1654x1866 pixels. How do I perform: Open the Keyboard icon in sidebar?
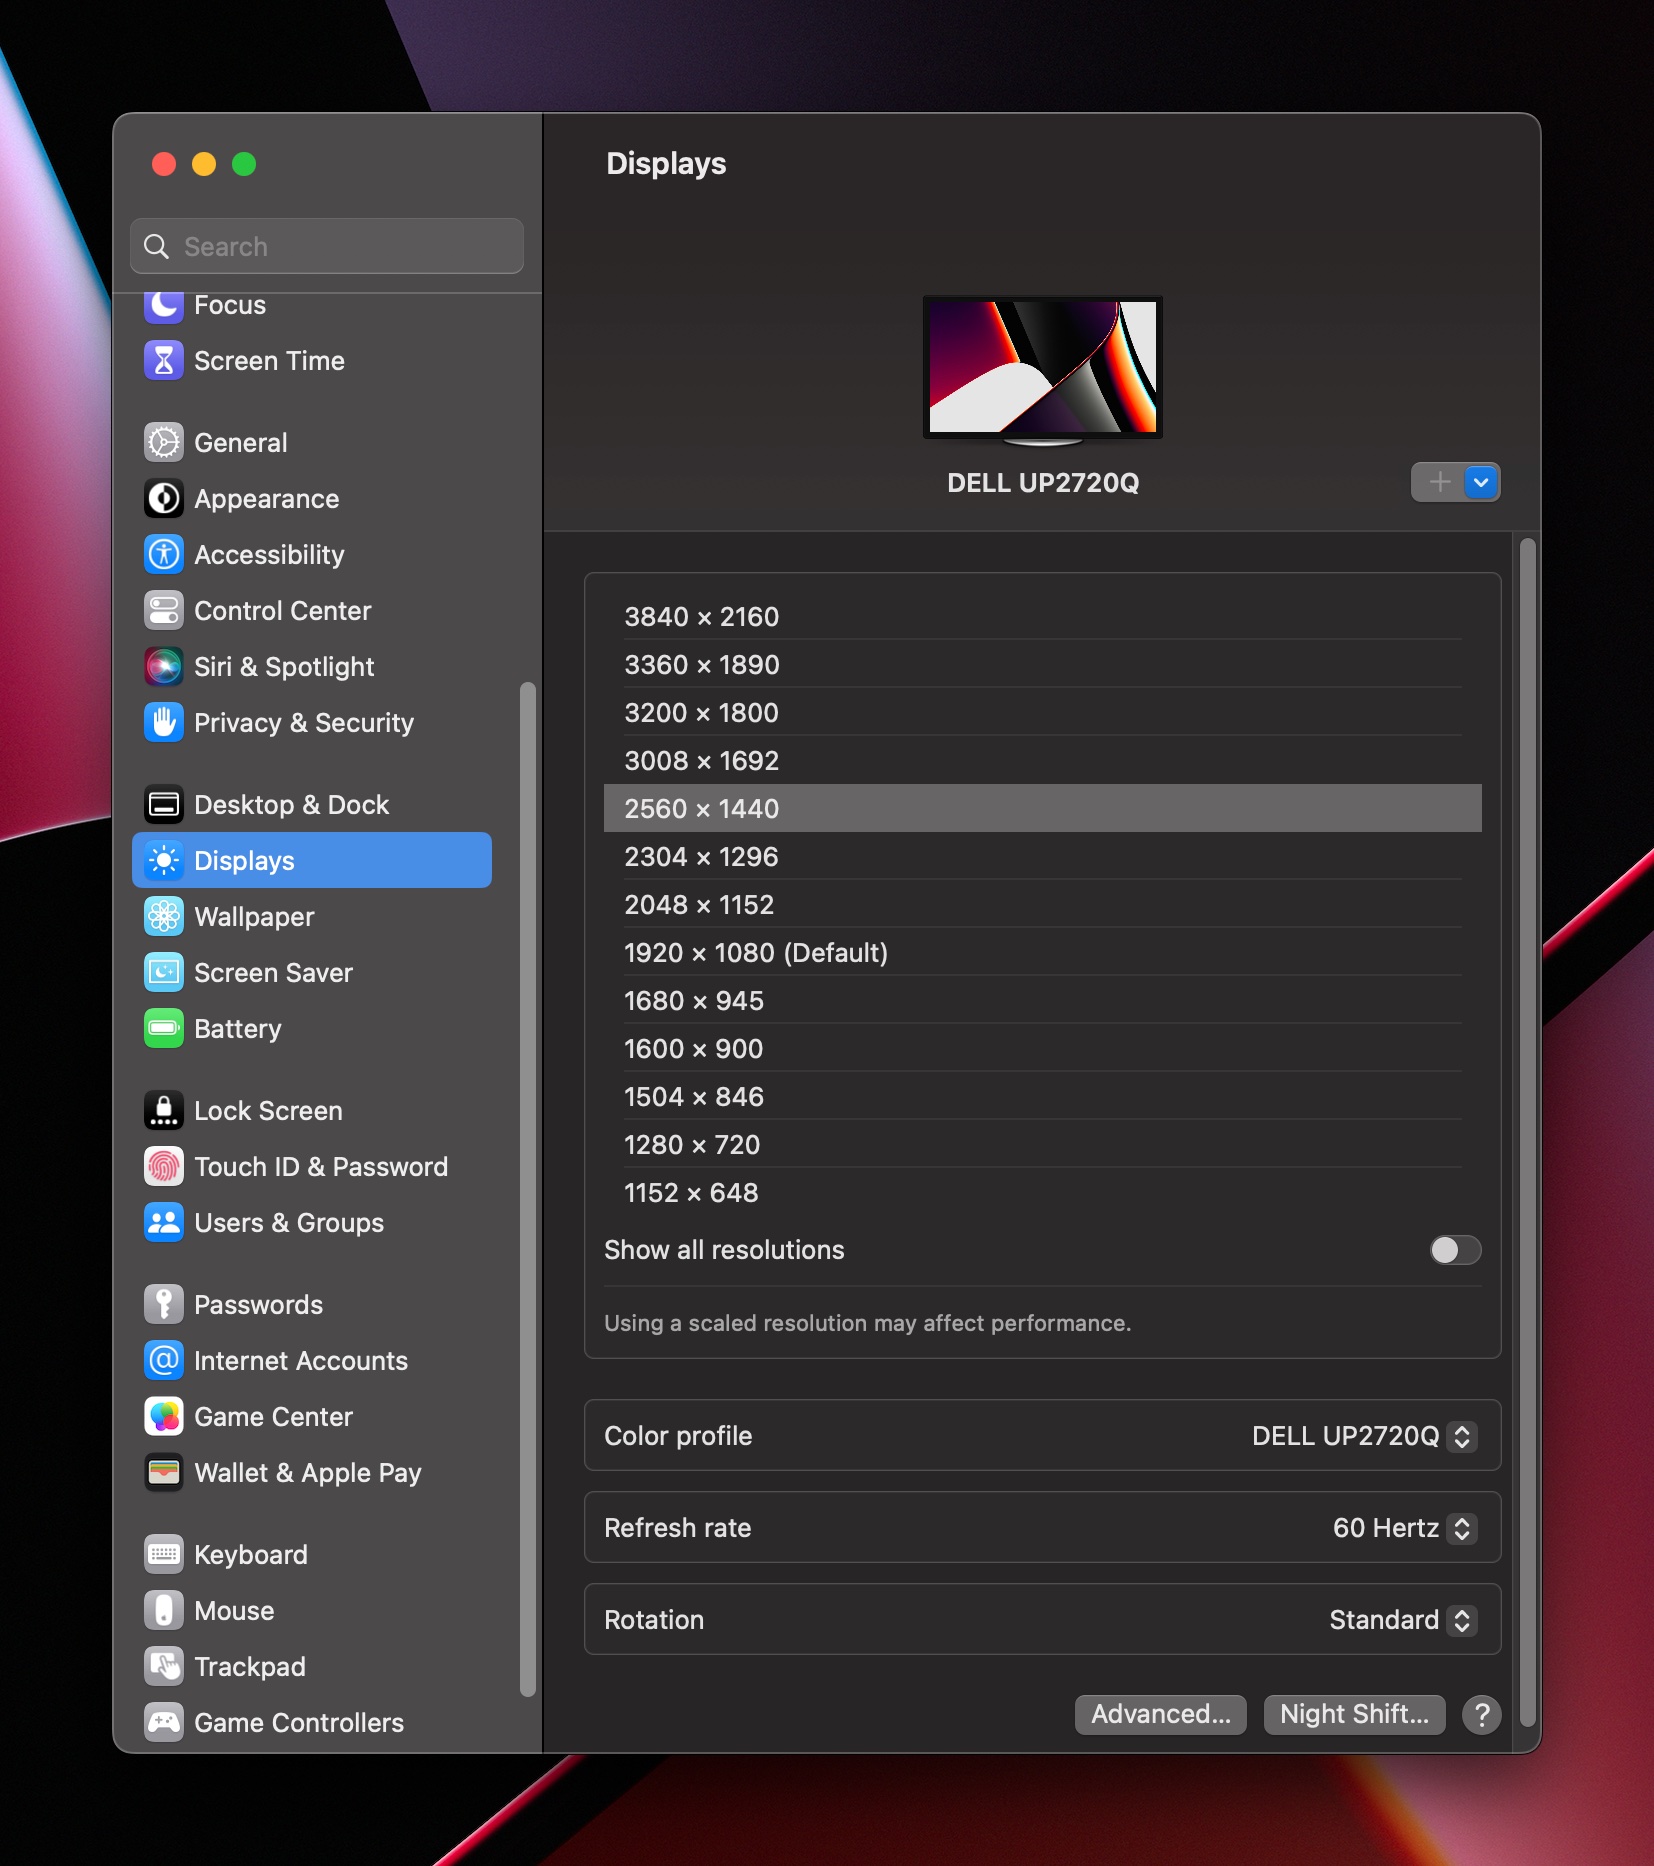(x=164, y=1555)
